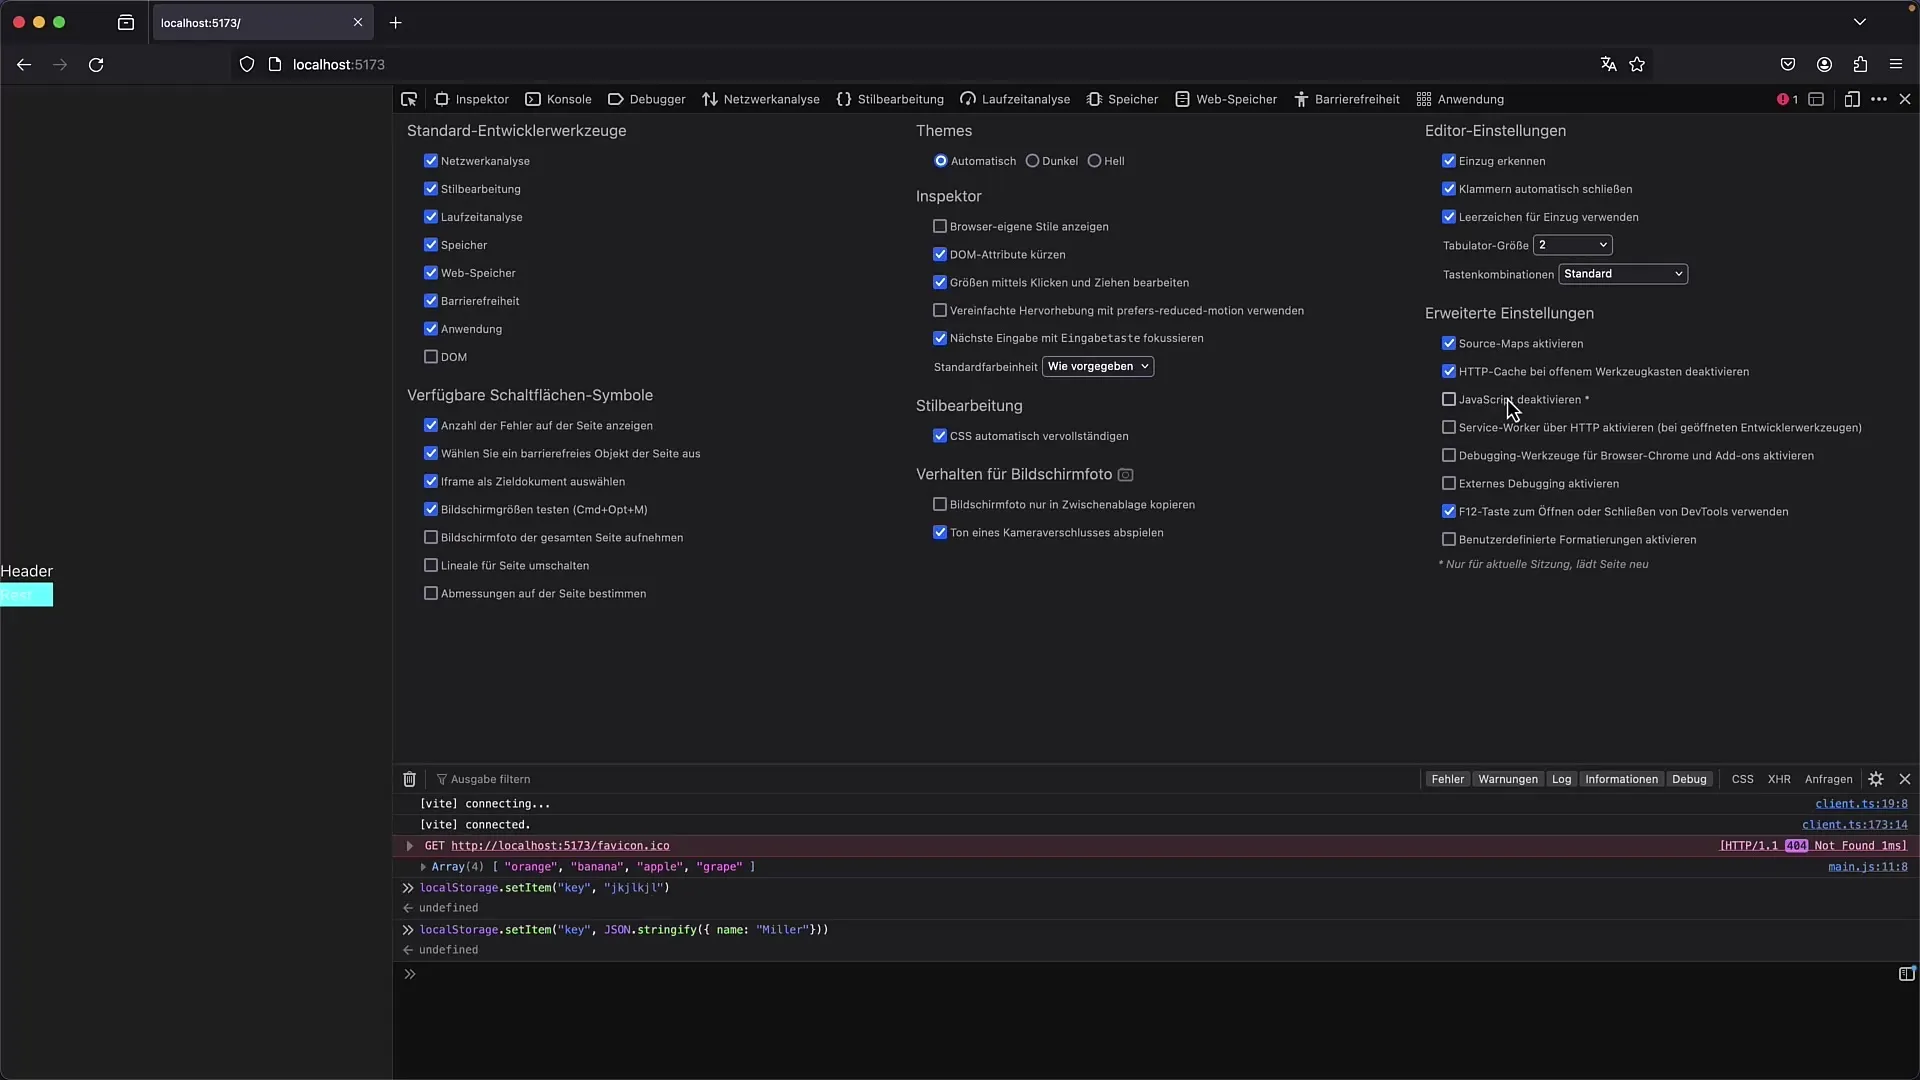This screenshot has width=1920, height=1080.
Task: Activate the element picker icon in DevTools
Action: coord(409,99)
